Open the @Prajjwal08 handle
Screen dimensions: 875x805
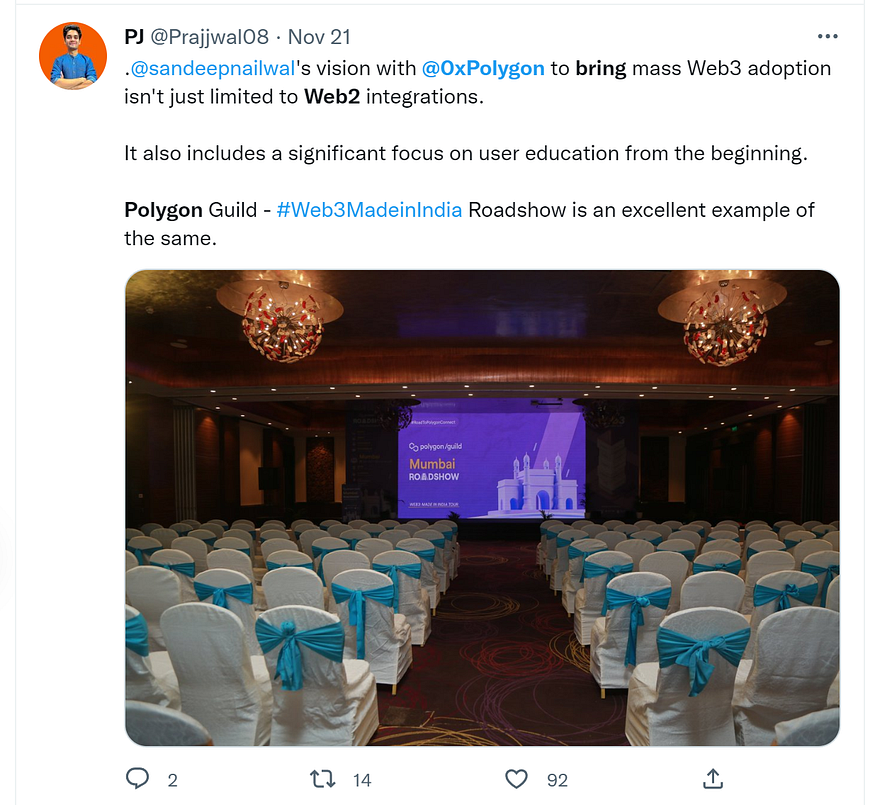coord(210,37)
